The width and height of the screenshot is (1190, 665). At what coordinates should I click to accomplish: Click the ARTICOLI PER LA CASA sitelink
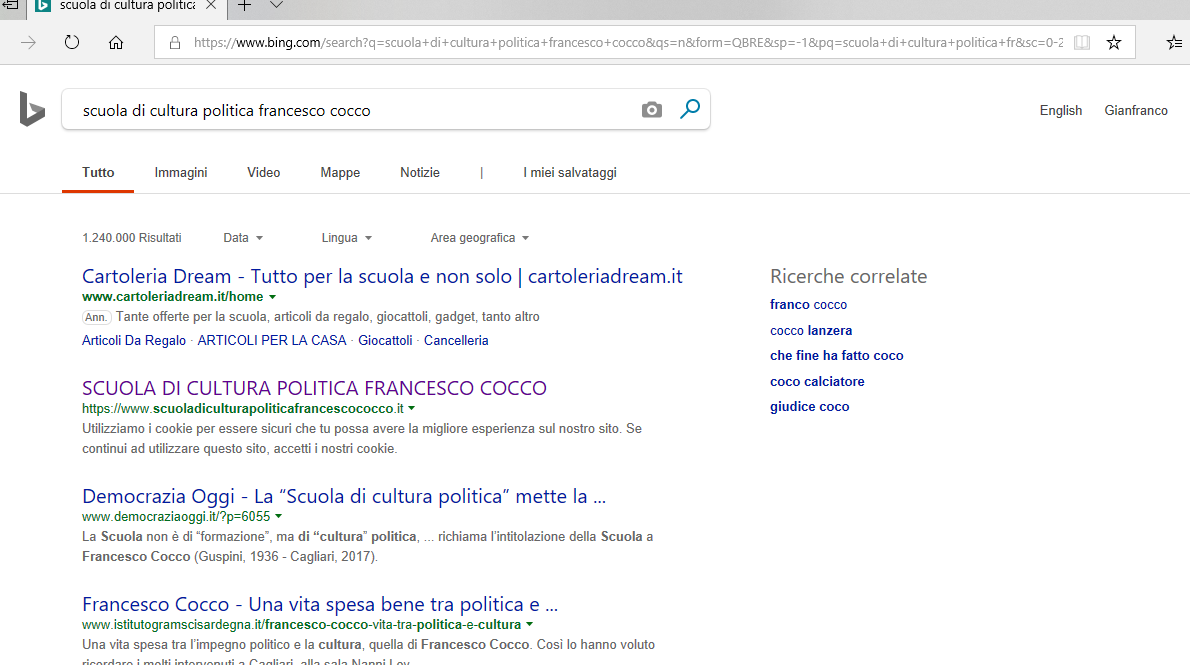(x=272, y=340)
